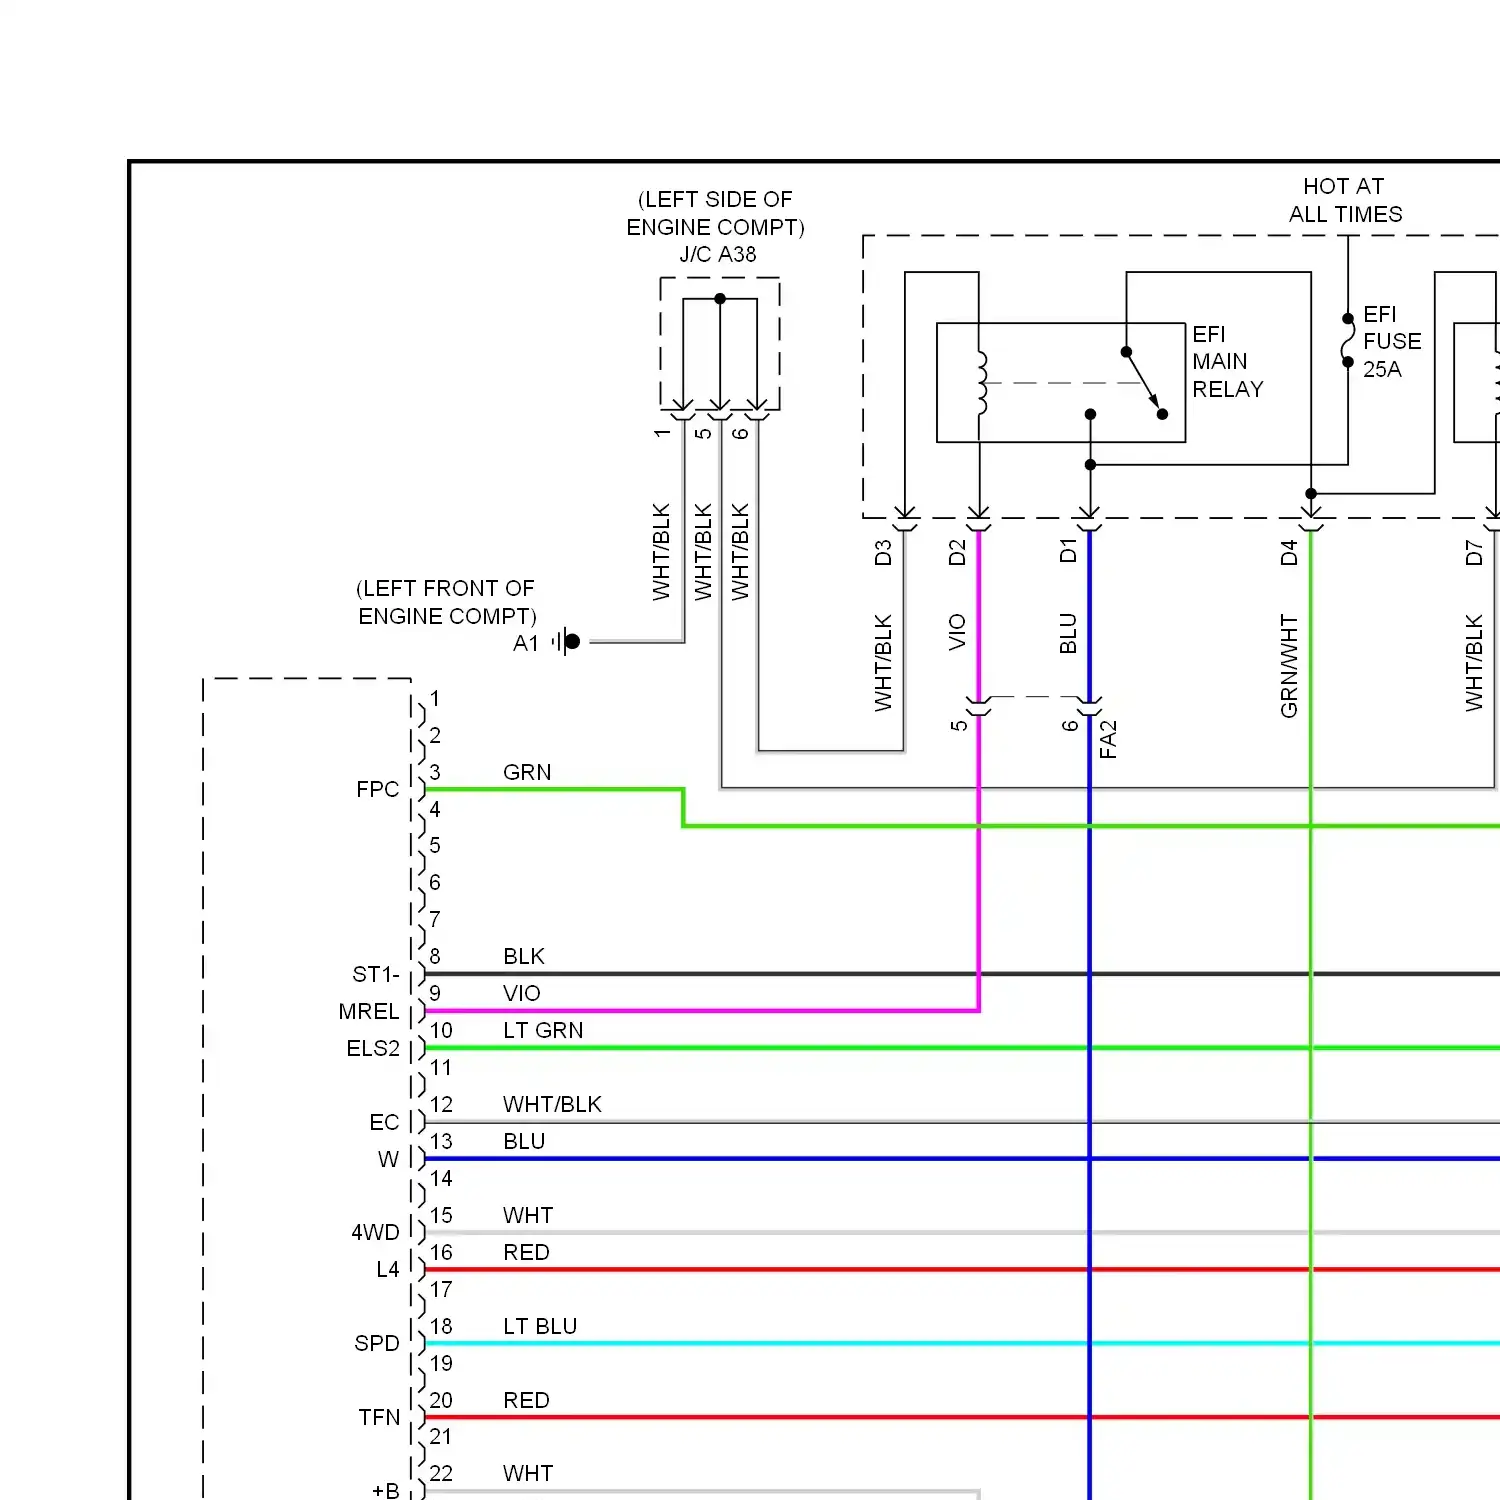This screenshot has height=1500, width=1500.
Task: Select the "EFI MAIN RELAY" label
Action: tap(1227, 361)
